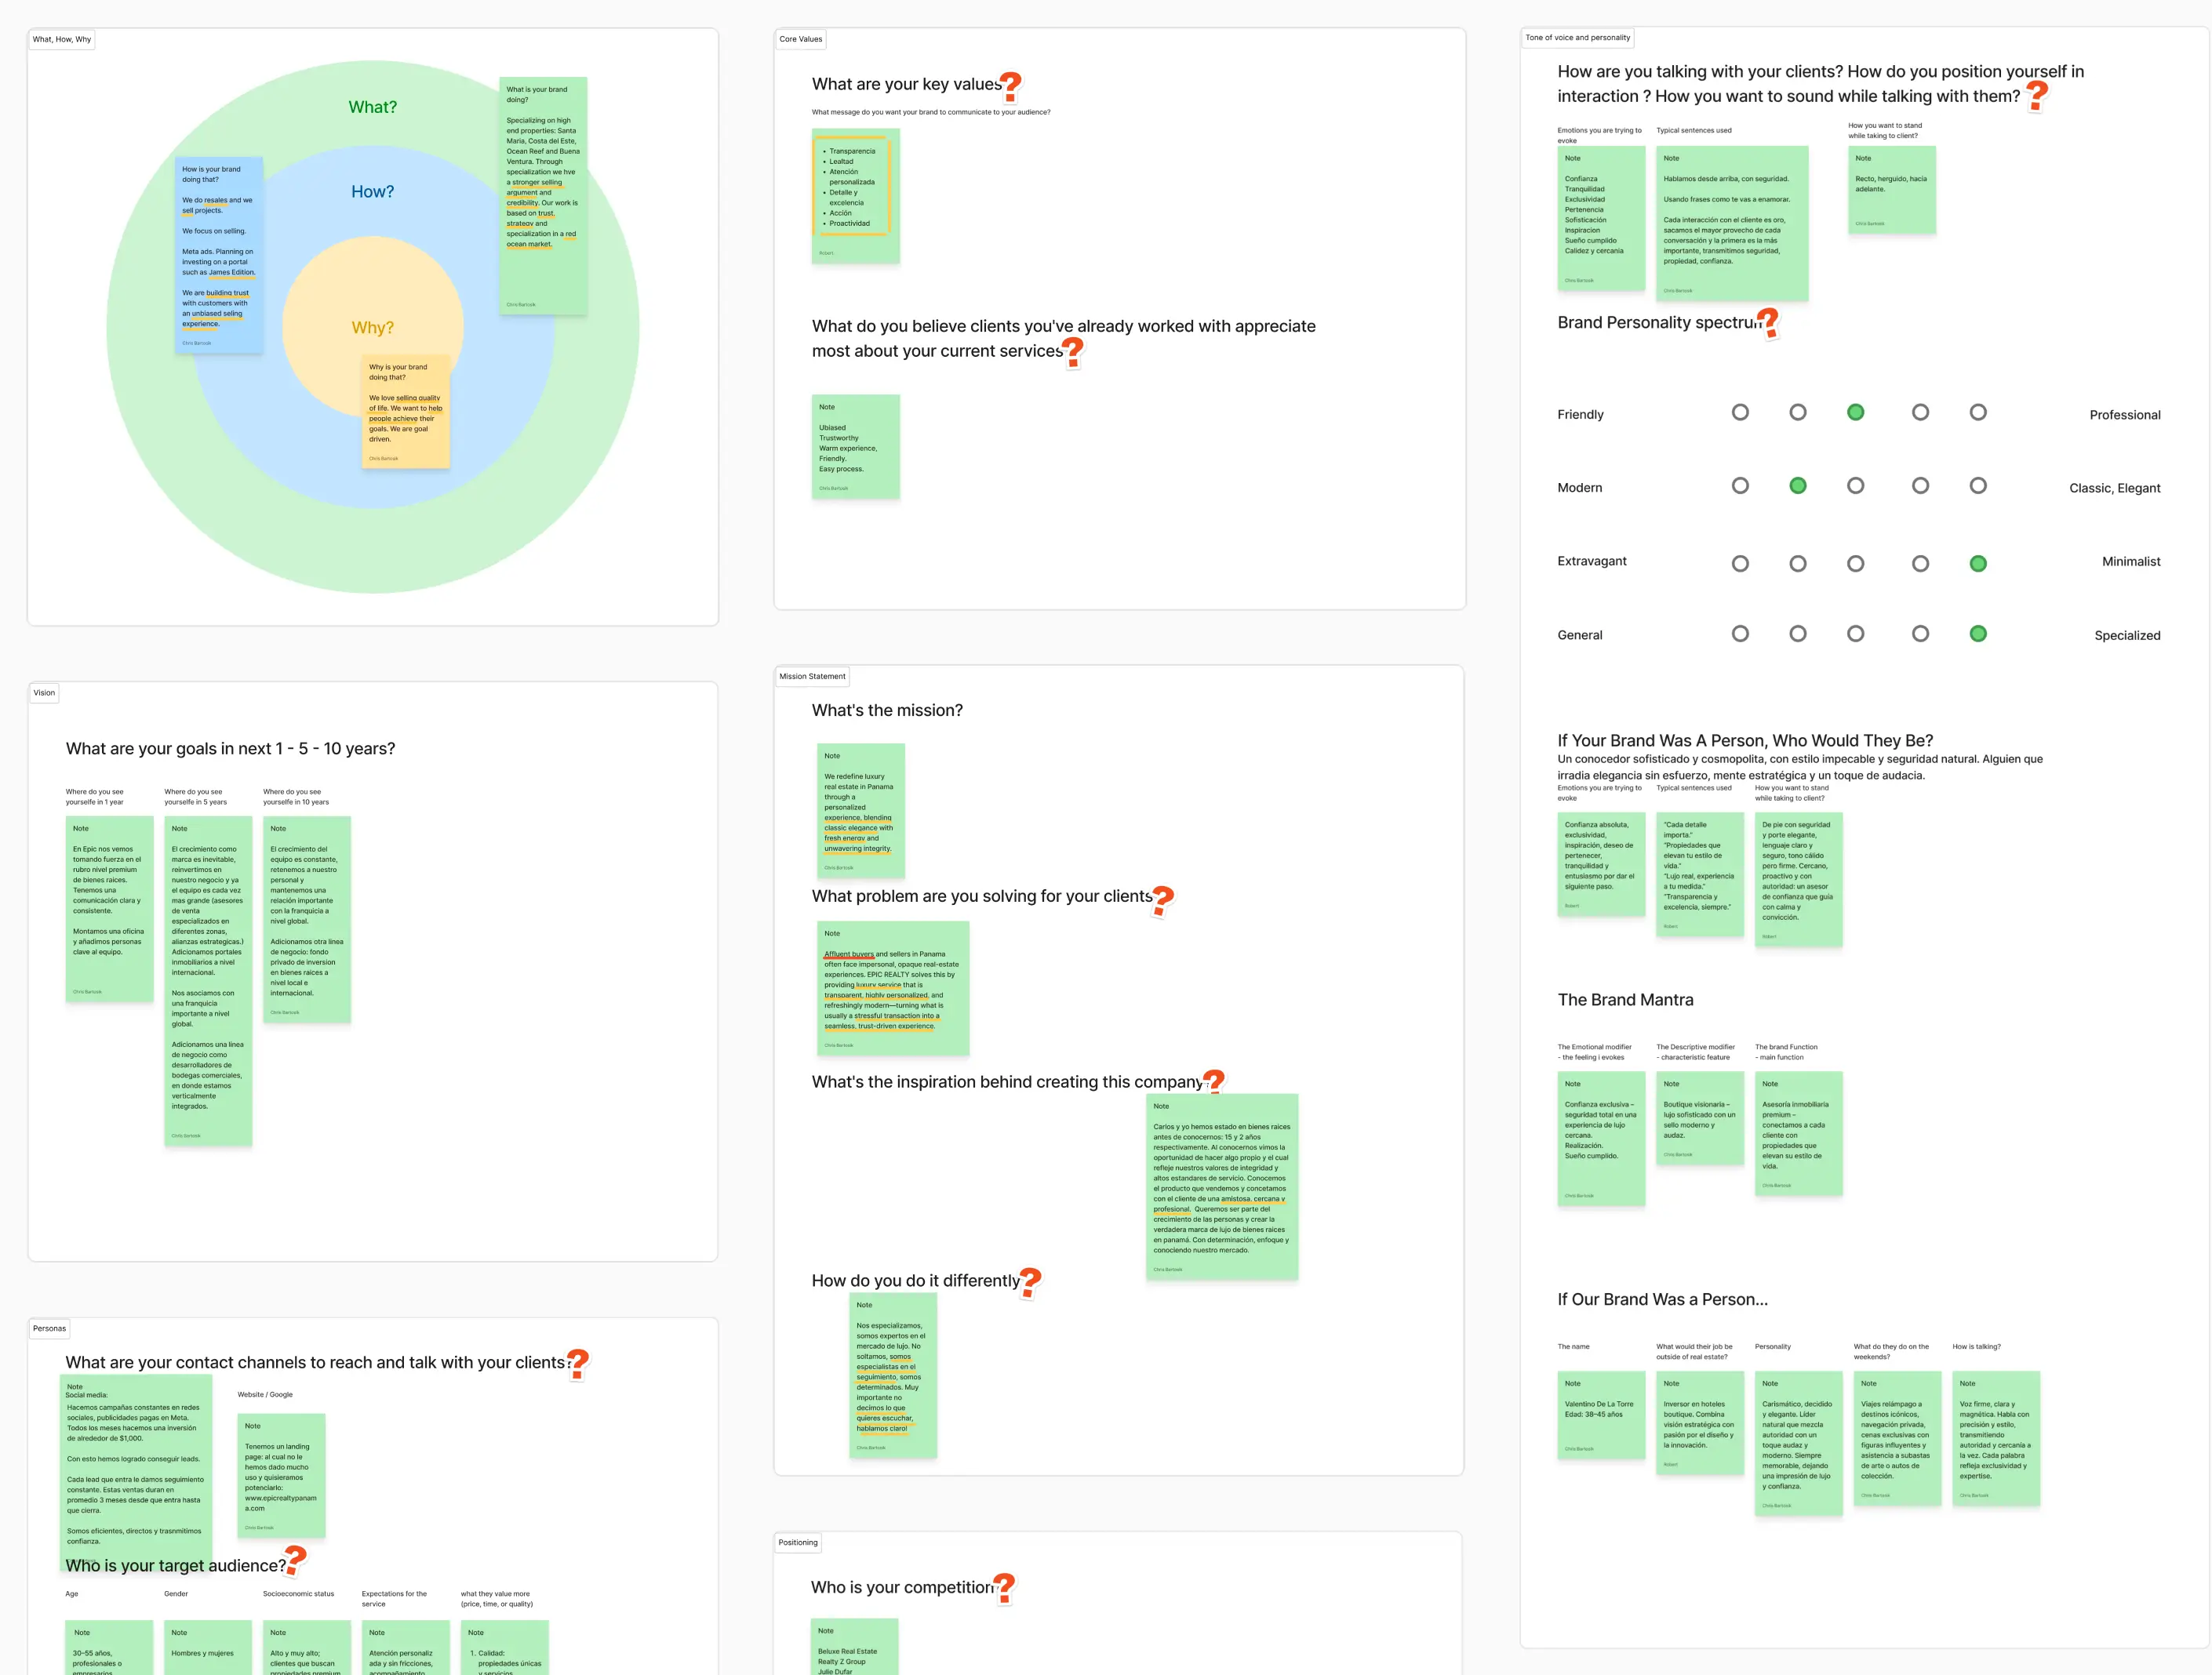
Task: Click the 'The Brand Mantra' heading
Action: pos(1626,1000)
